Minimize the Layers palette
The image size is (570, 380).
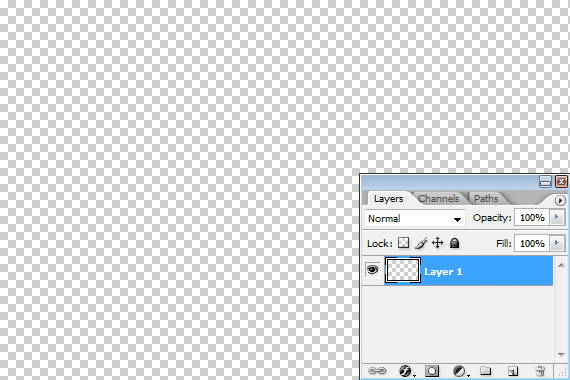click(x=545, y=181)
